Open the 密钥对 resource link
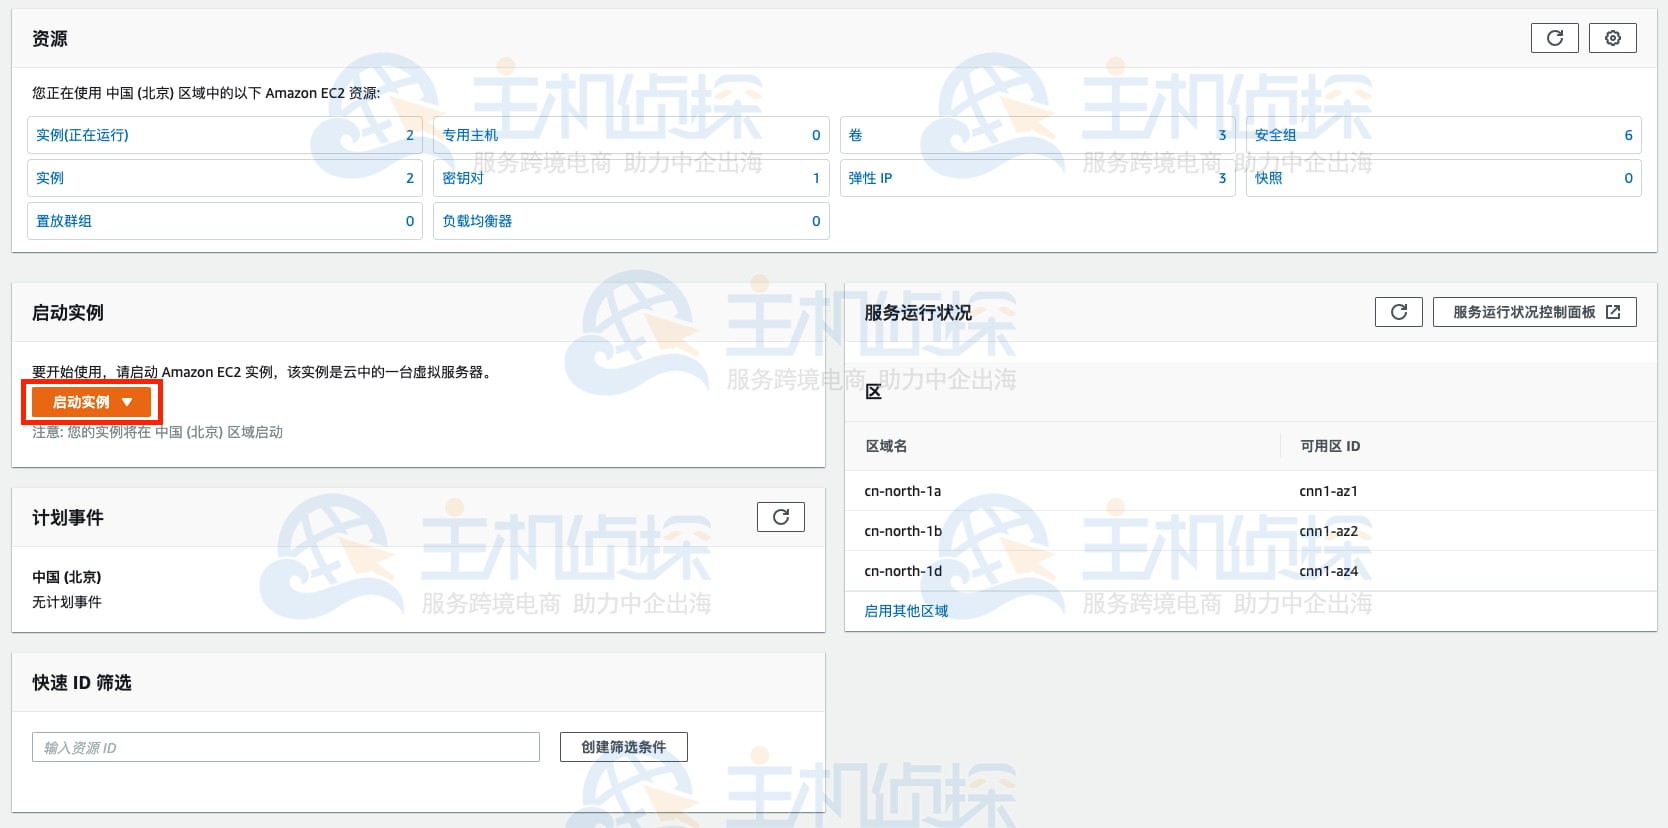This screenshot has height=828, width=1668. pyautogui.click(x=463, y=178)
